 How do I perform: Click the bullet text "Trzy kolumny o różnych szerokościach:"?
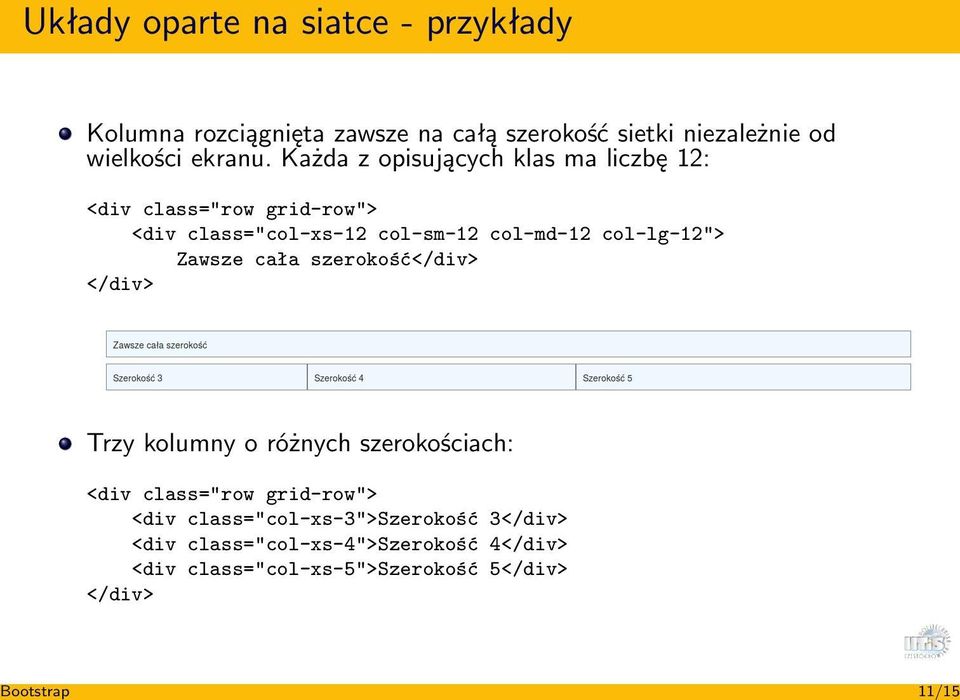click(300, 443)
